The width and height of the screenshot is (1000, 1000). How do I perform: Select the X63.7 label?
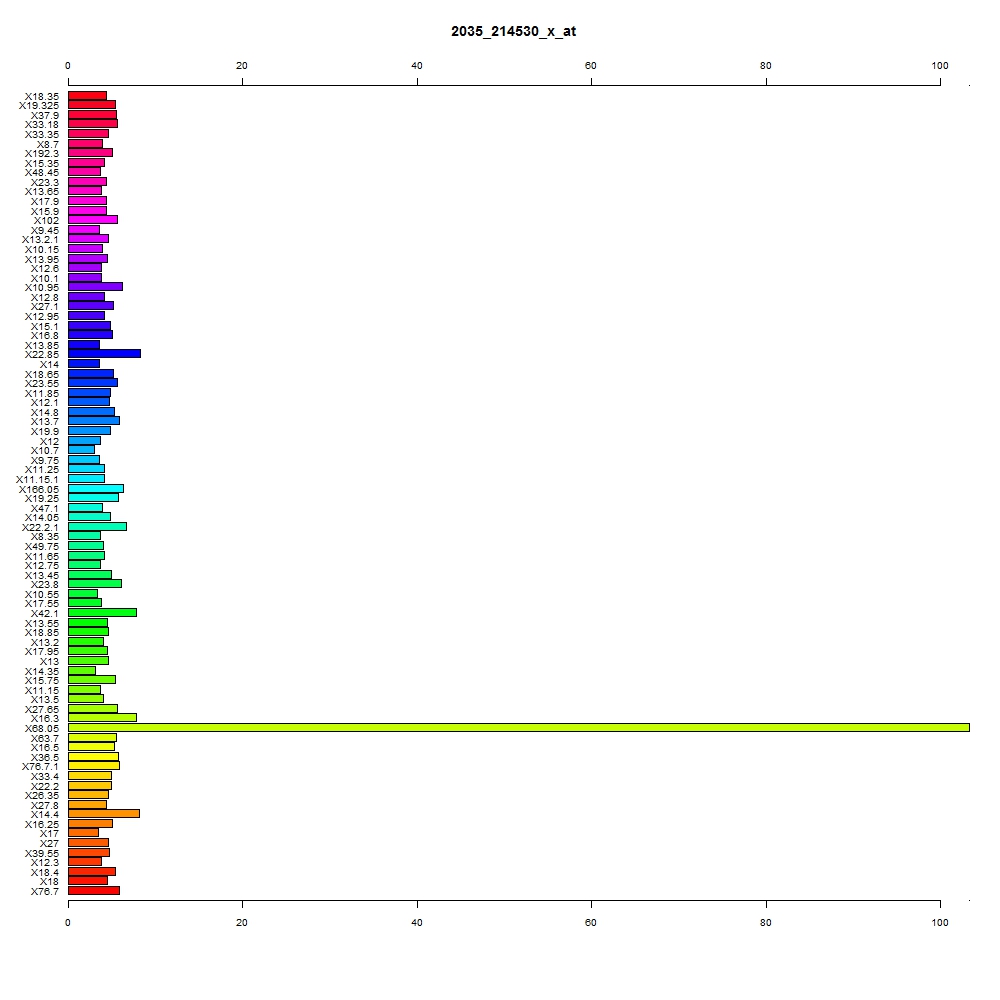[45, 739]
